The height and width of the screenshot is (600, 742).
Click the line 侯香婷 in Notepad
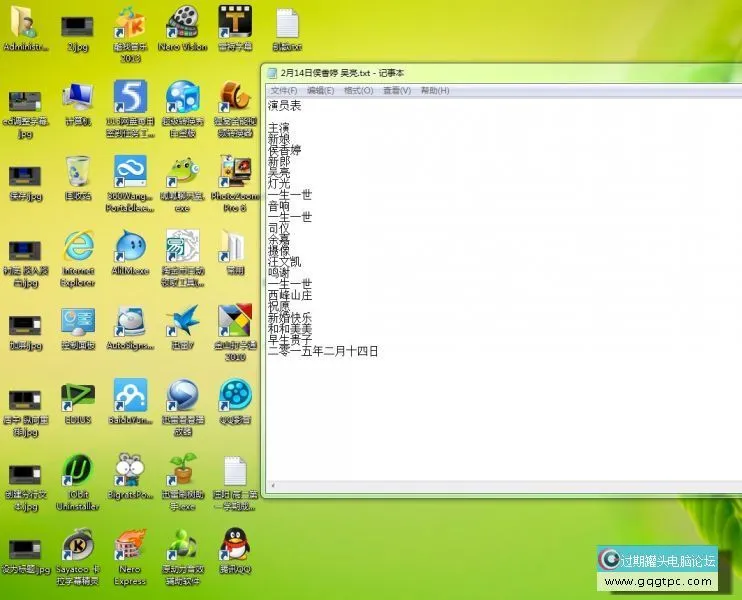[284, 150]
